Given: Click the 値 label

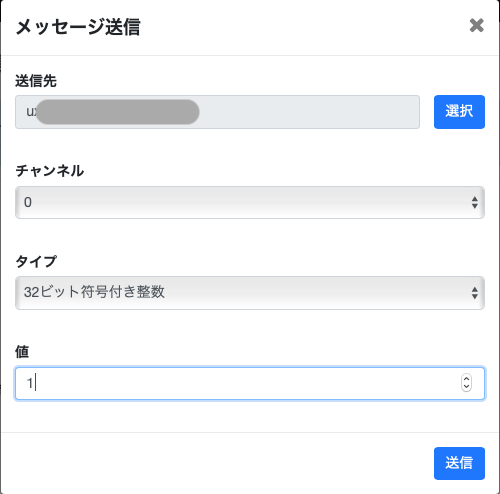Looking at the screenshot, I should coord(22,352).
